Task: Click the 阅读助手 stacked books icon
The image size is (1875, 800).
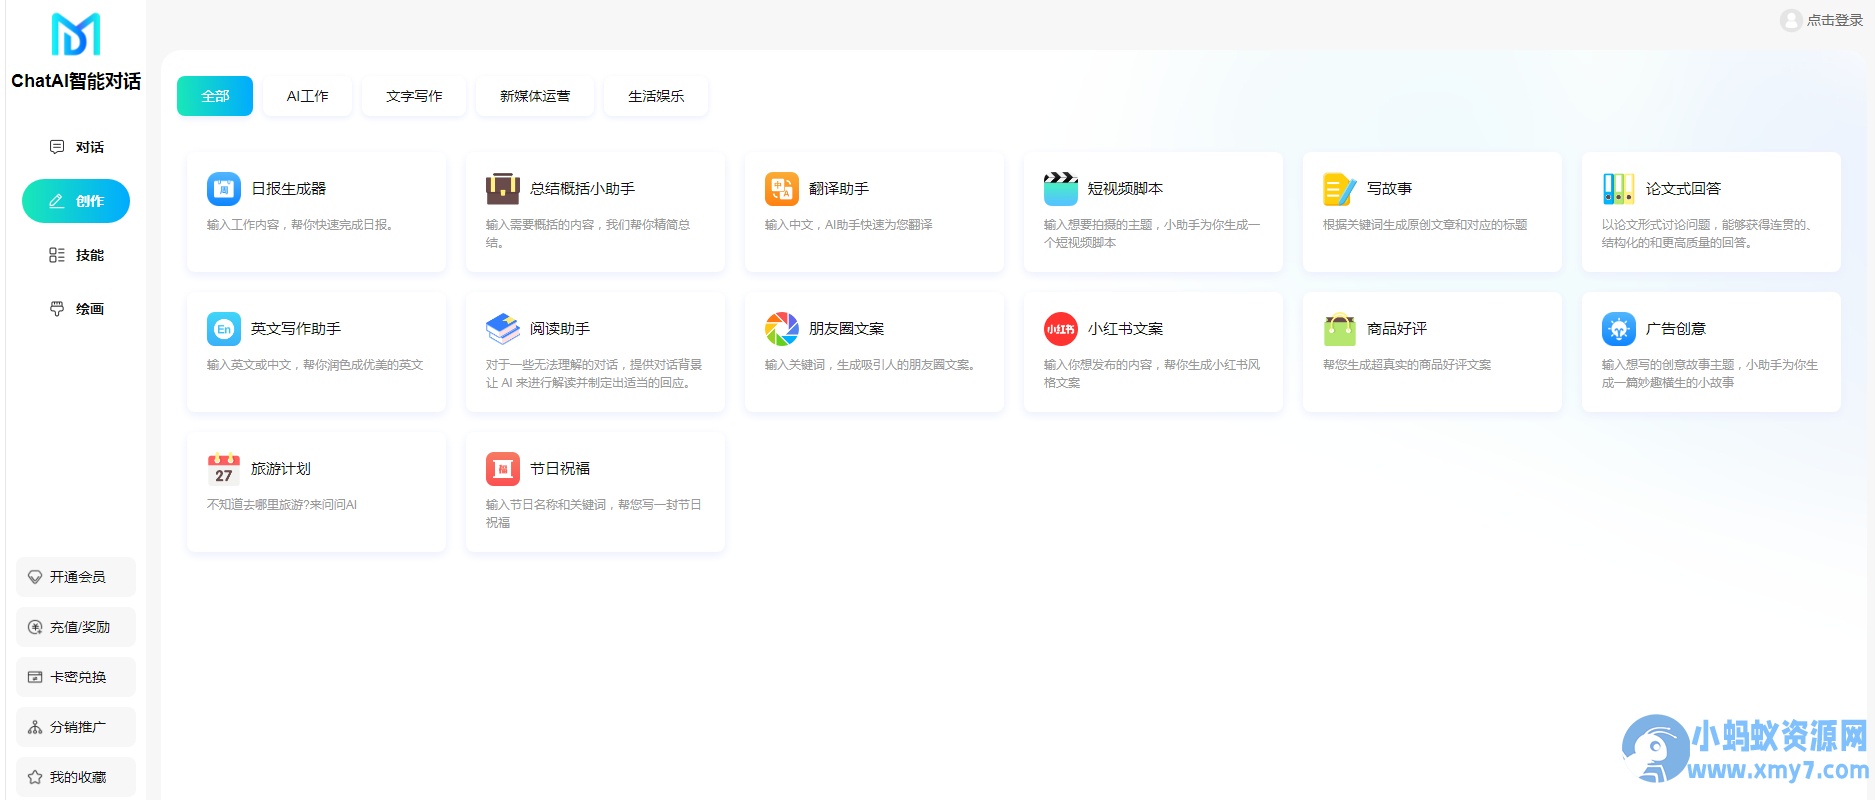Action: (502, 328)
